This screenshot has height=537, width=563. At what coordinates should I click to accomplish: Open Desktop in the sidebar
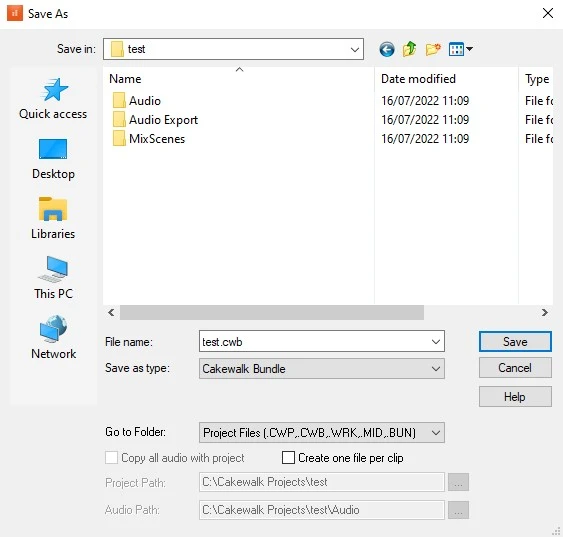53,158
